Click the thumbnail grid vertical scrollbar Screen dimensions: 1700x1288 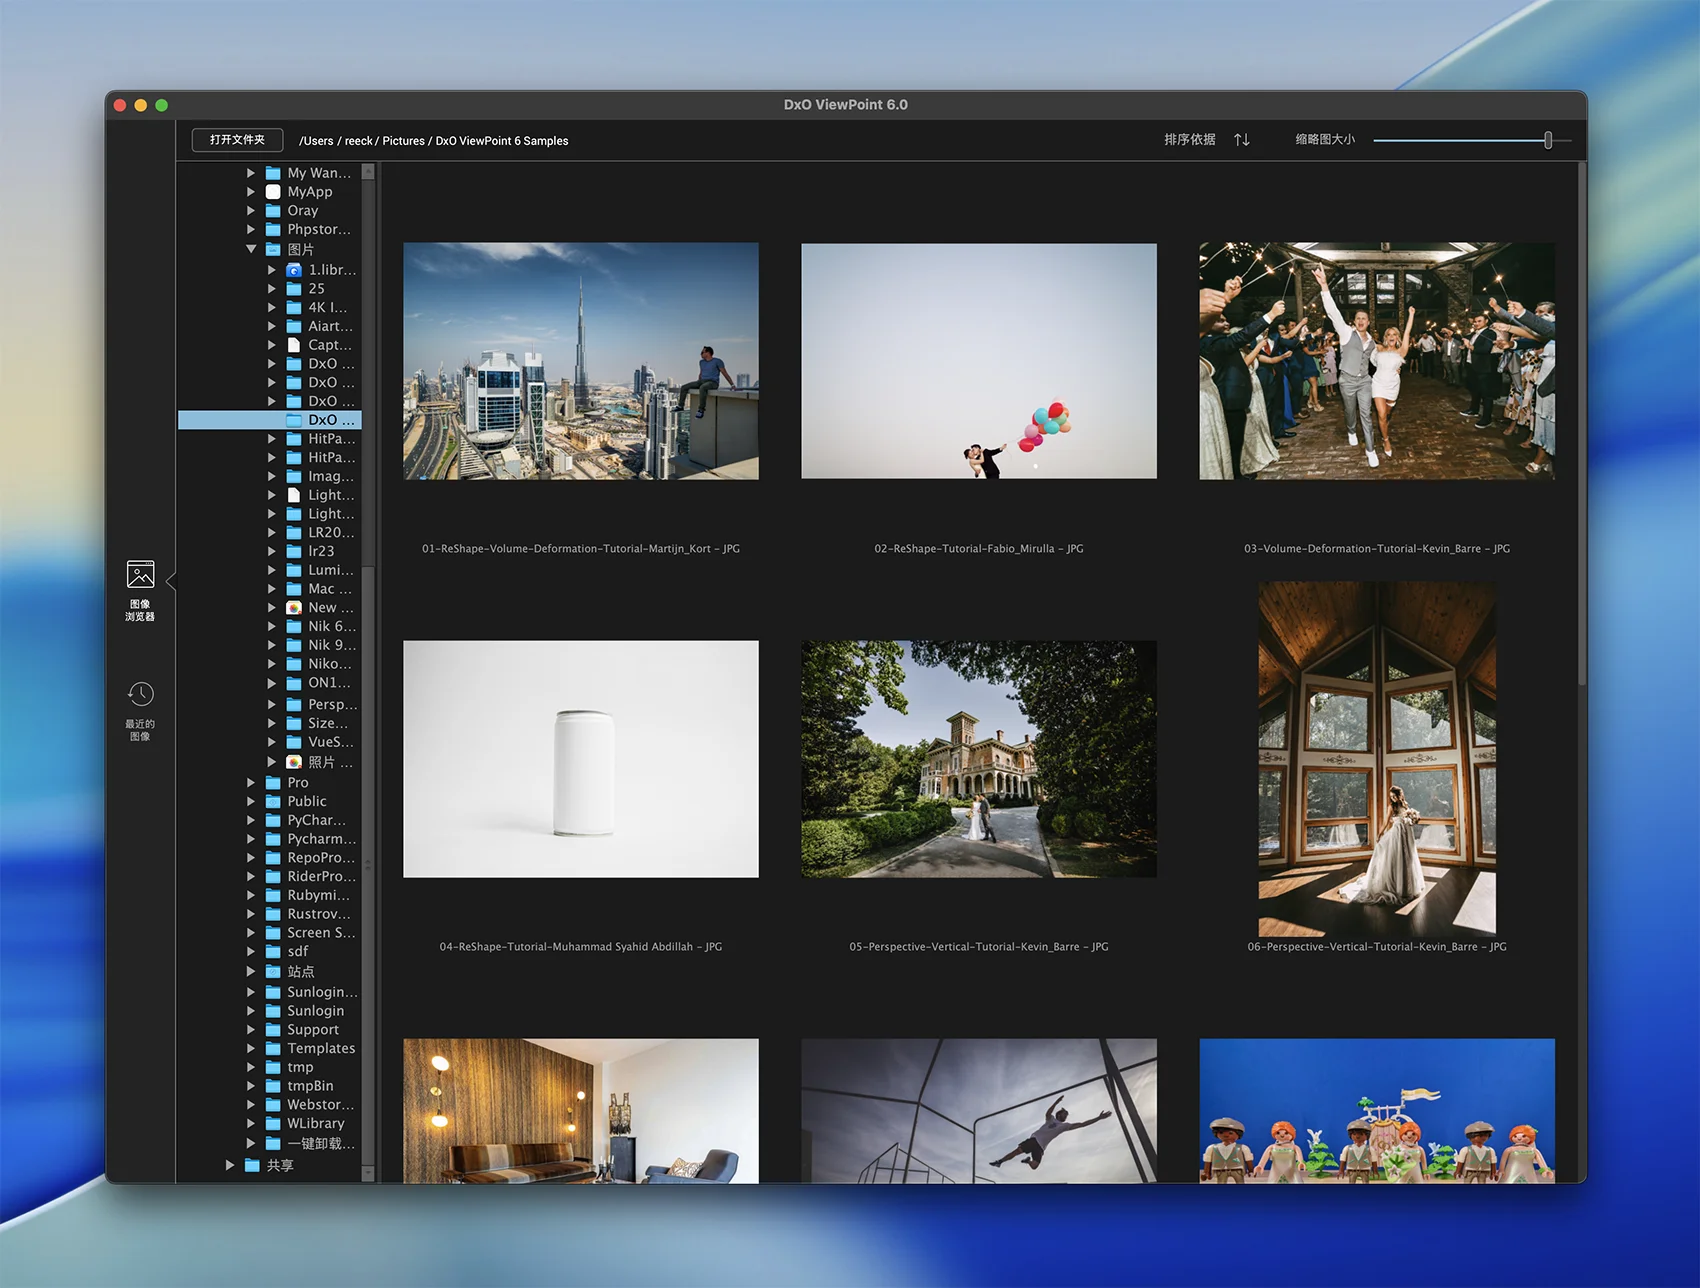coord(1582,425)
